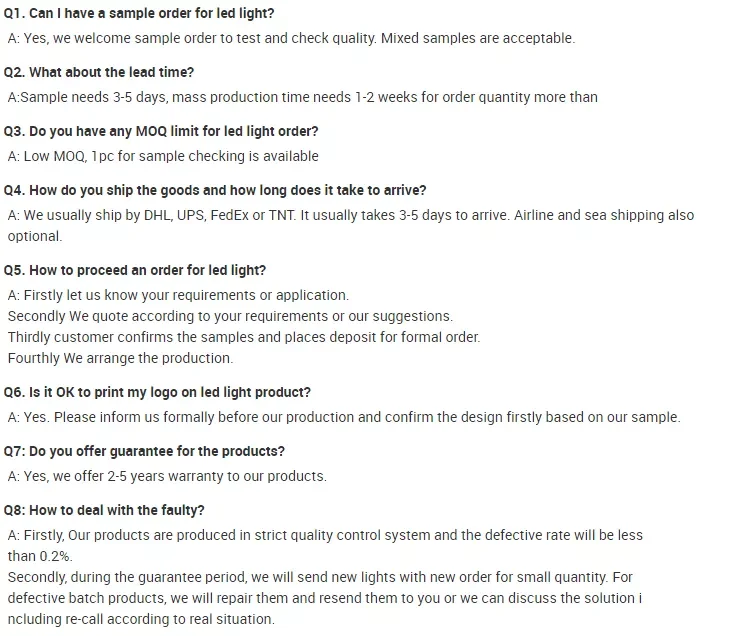Click the Thirdly customer confirms samples line
This screenshot has width=753, height=636.
click(x=244, y=337)
